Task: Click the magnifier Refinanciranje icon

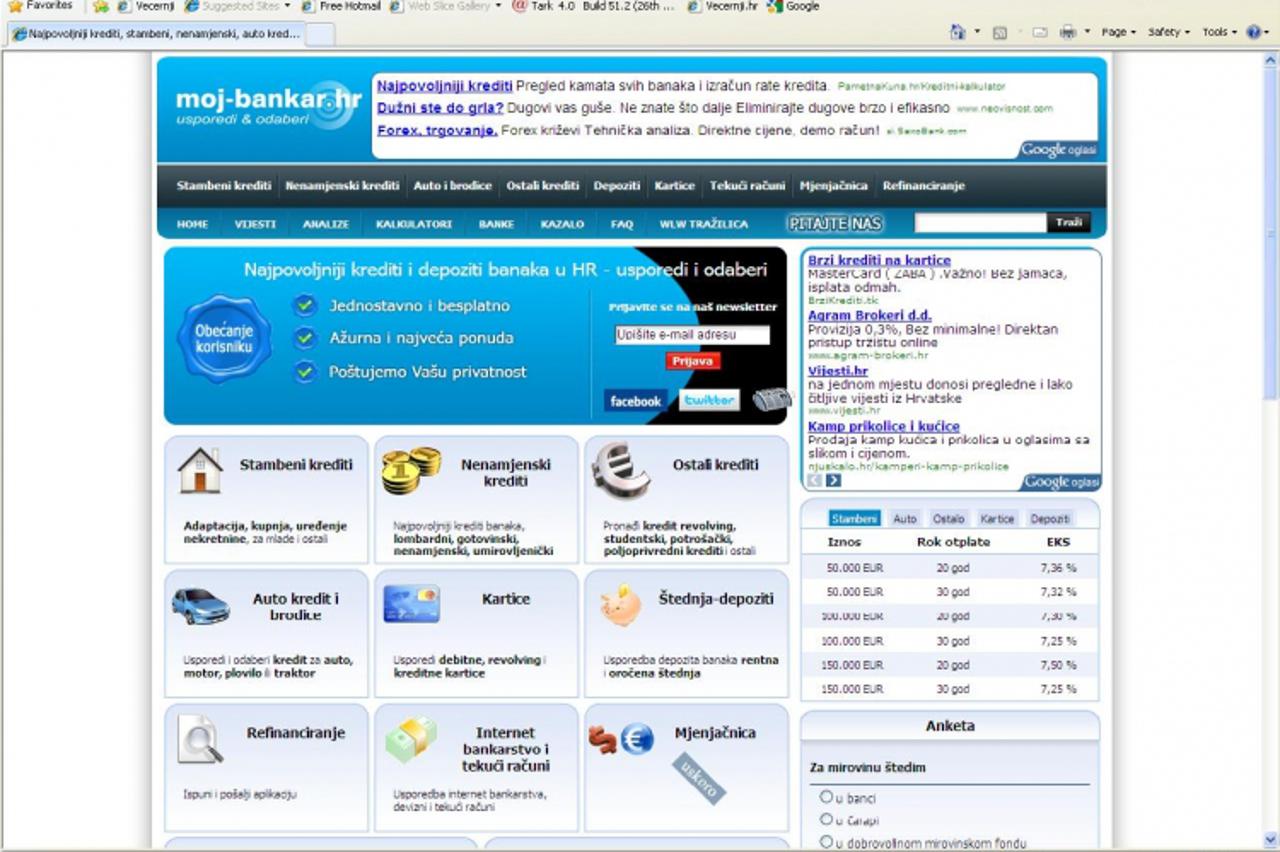Action: [x=200, y=739]
